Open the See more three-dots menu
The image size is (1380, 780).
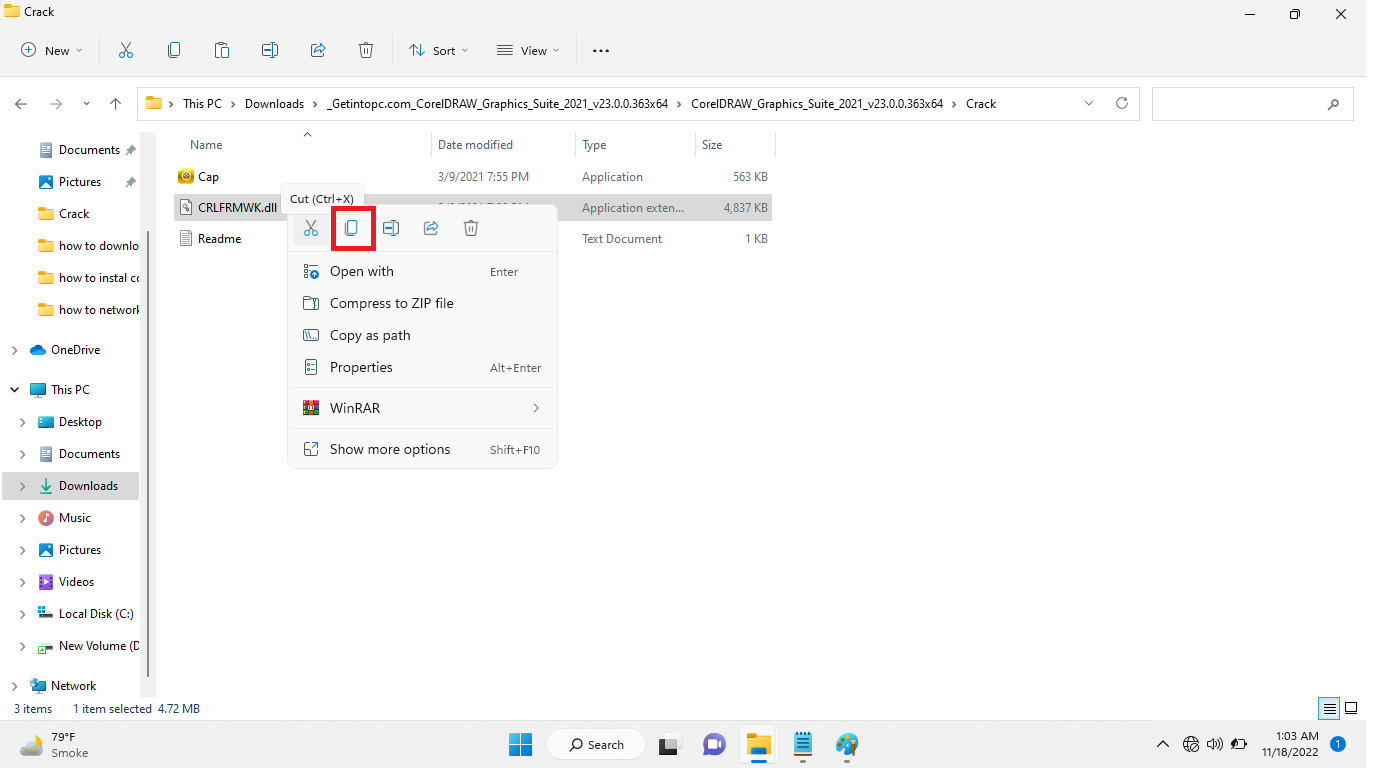(x=601, y=50)
